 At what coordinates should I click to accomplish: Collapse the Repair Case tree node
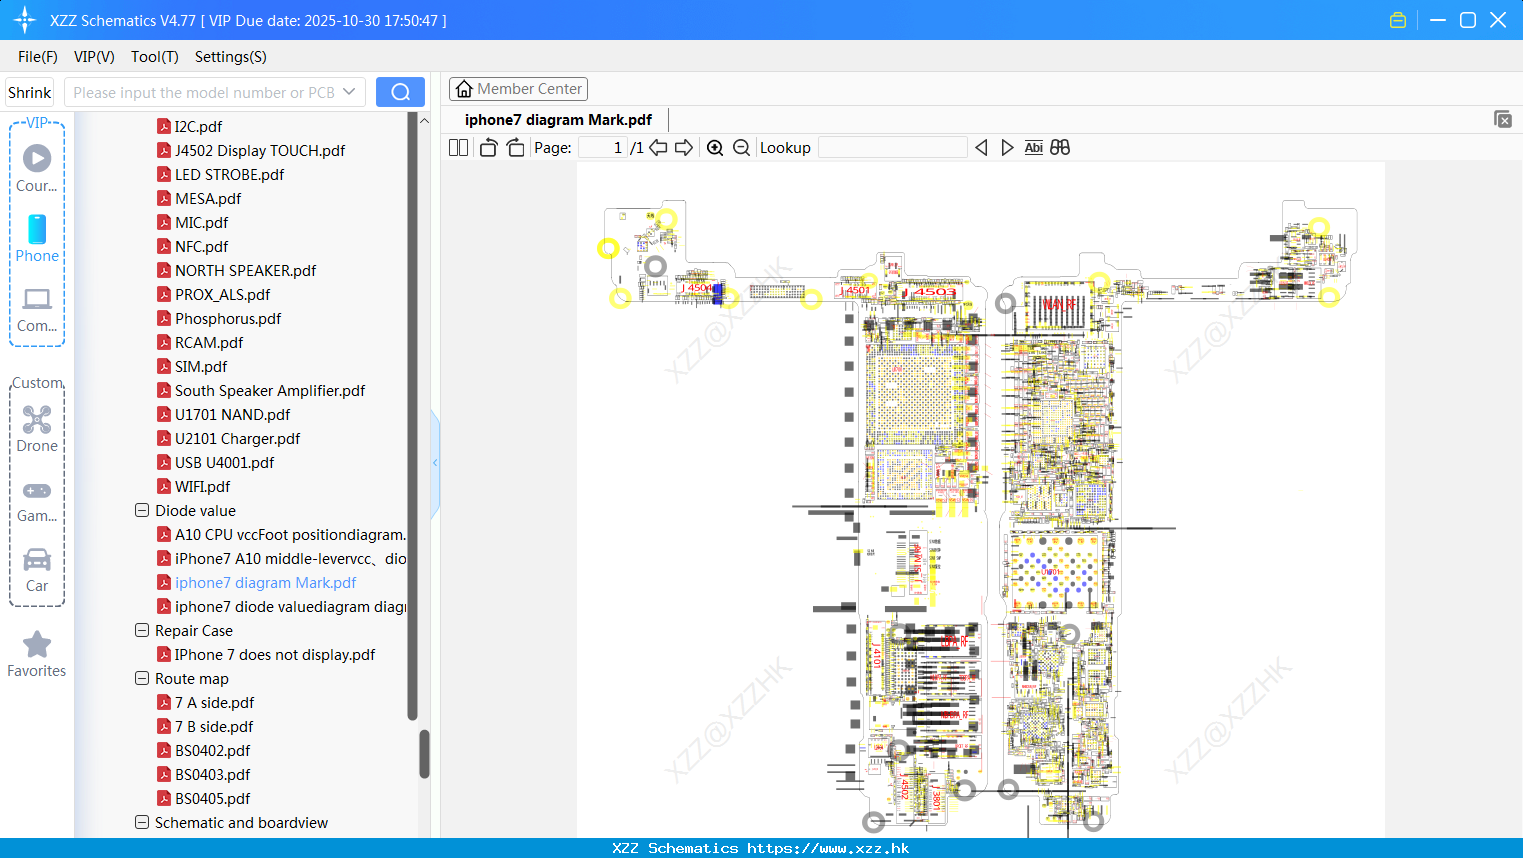tap(142, 630)
